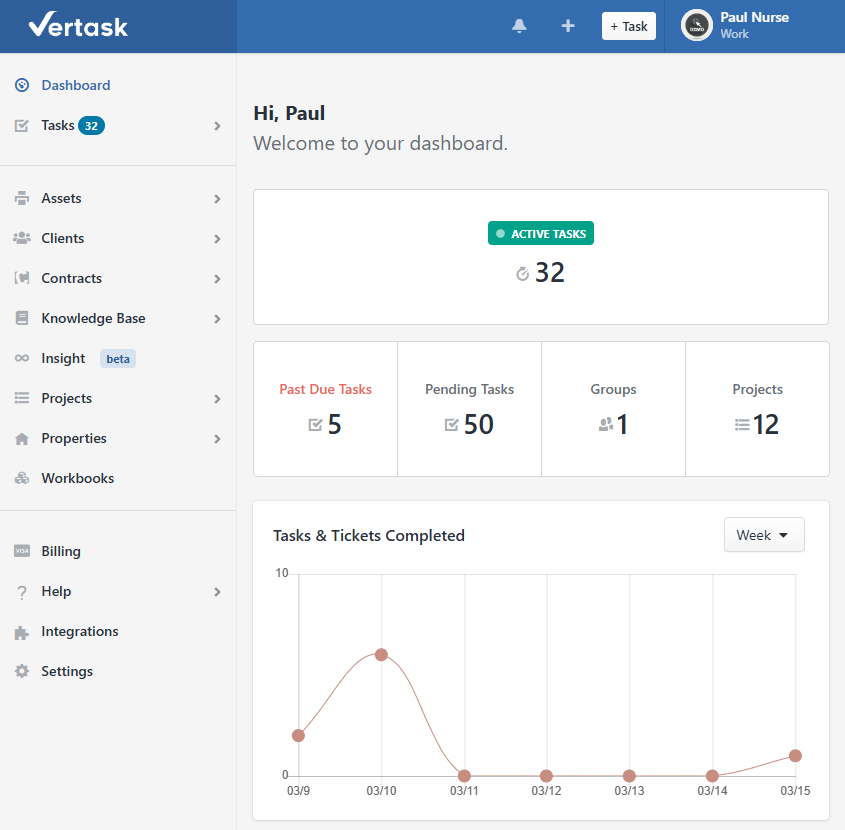Open the Week dropdown on the chart
Image resolution: width=845 pixels, height=830 pixels.
tap(763, 534)
